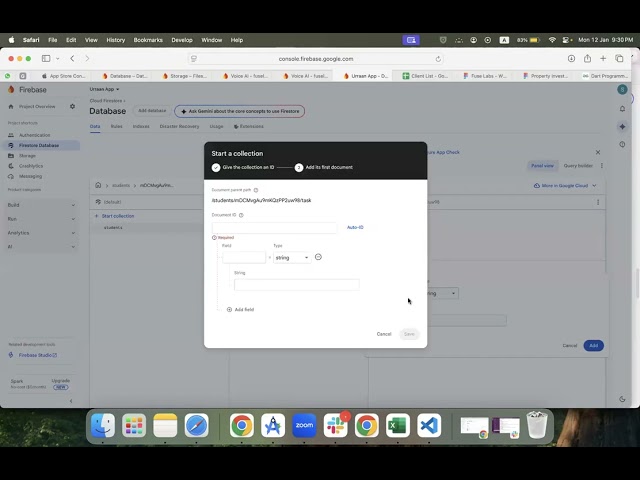Click the user account avatar
Image resolution: width=640 pixels, height=480 pixels.
click(x=622, y=89)
